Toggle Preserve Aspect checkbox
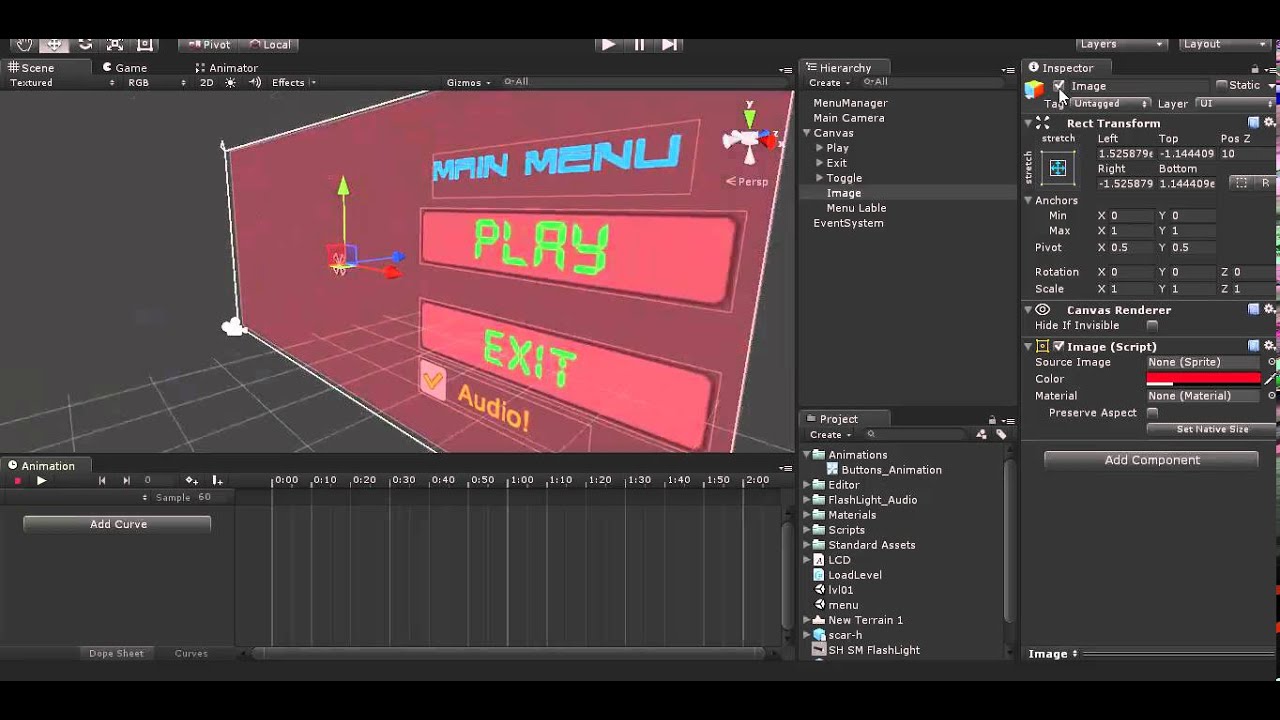Image resolution: width=1280 pixels, height=720 pixels. (1152, 413)
